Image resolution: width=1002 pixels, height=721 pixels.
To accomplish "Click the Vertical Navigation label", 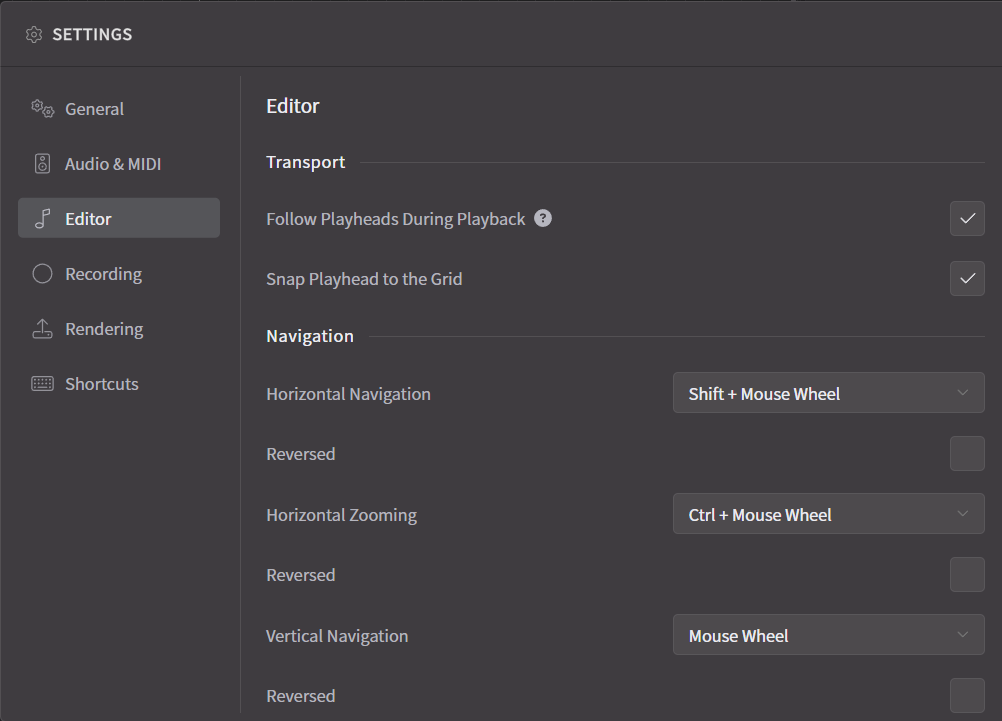I will [x=337, y=636].
